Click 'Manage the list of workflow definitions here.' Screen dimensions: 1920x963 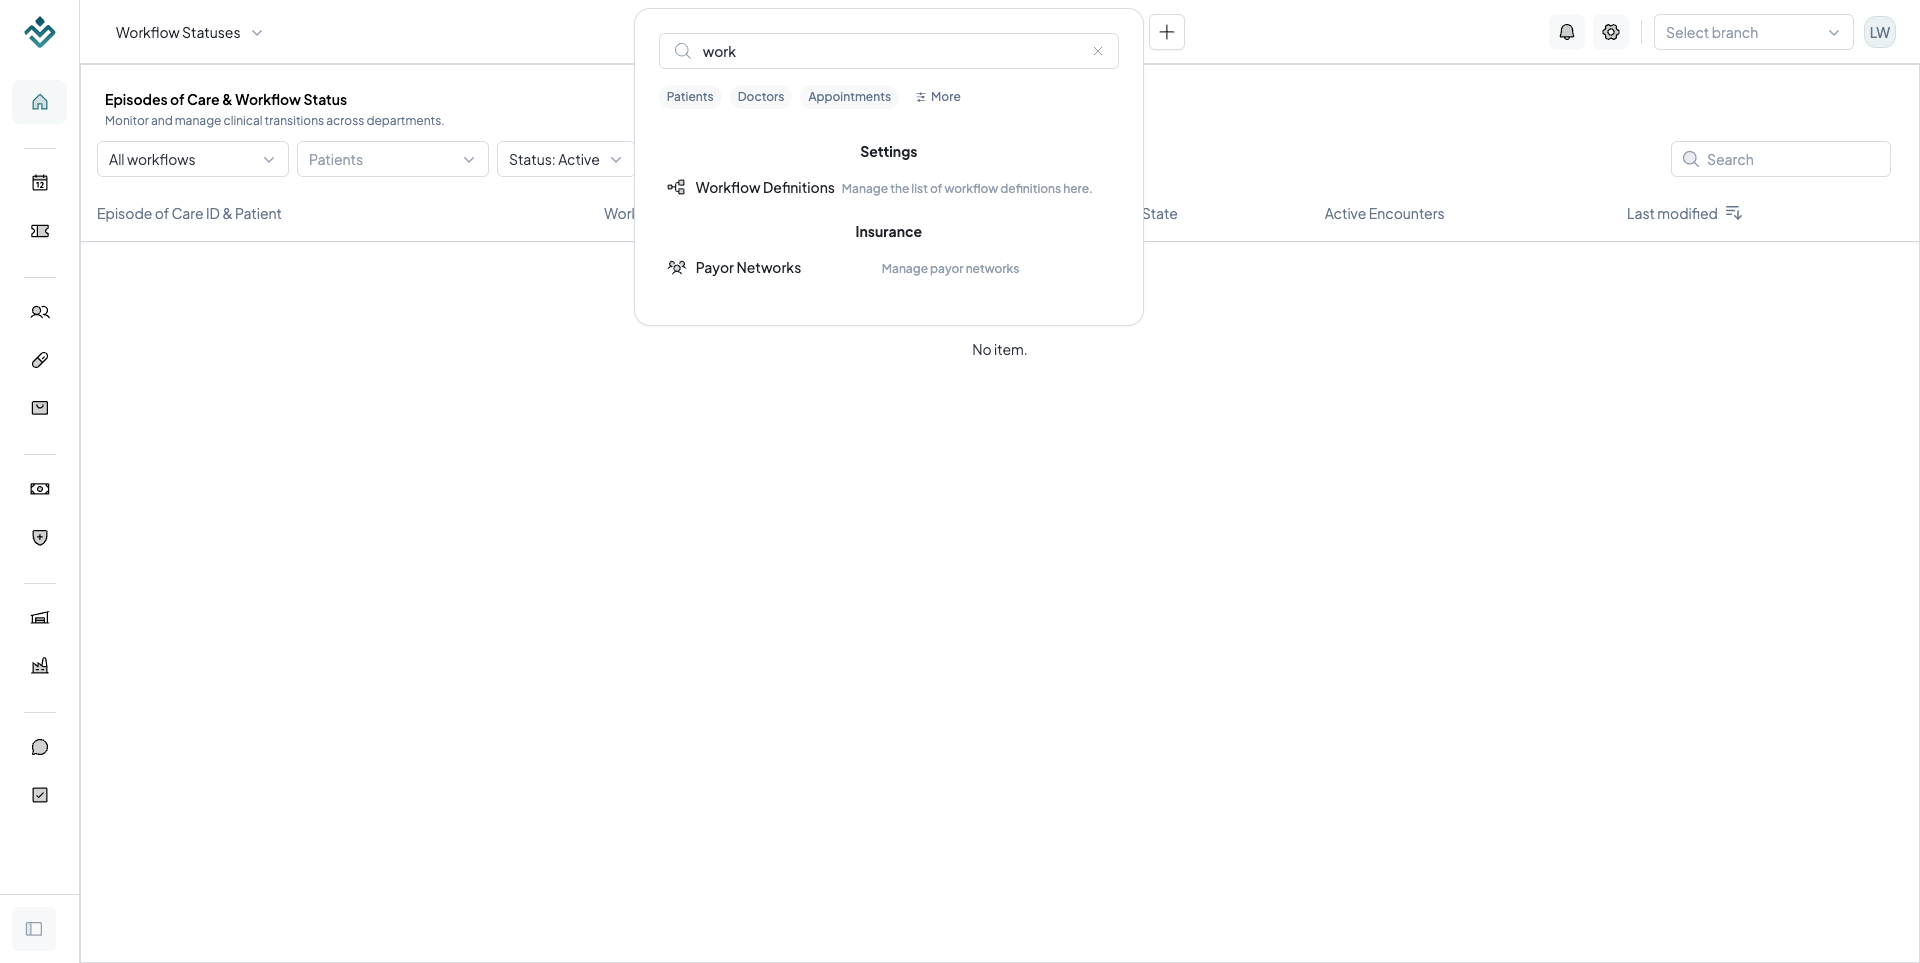coord(967,189)
